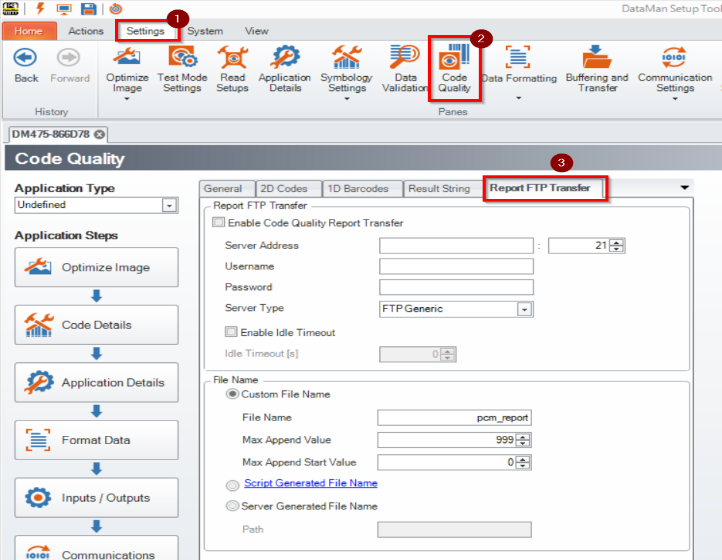The height and width of the screenshot is (560, 722).
Task: Open the 2D Codes tab
Action: 287,189
